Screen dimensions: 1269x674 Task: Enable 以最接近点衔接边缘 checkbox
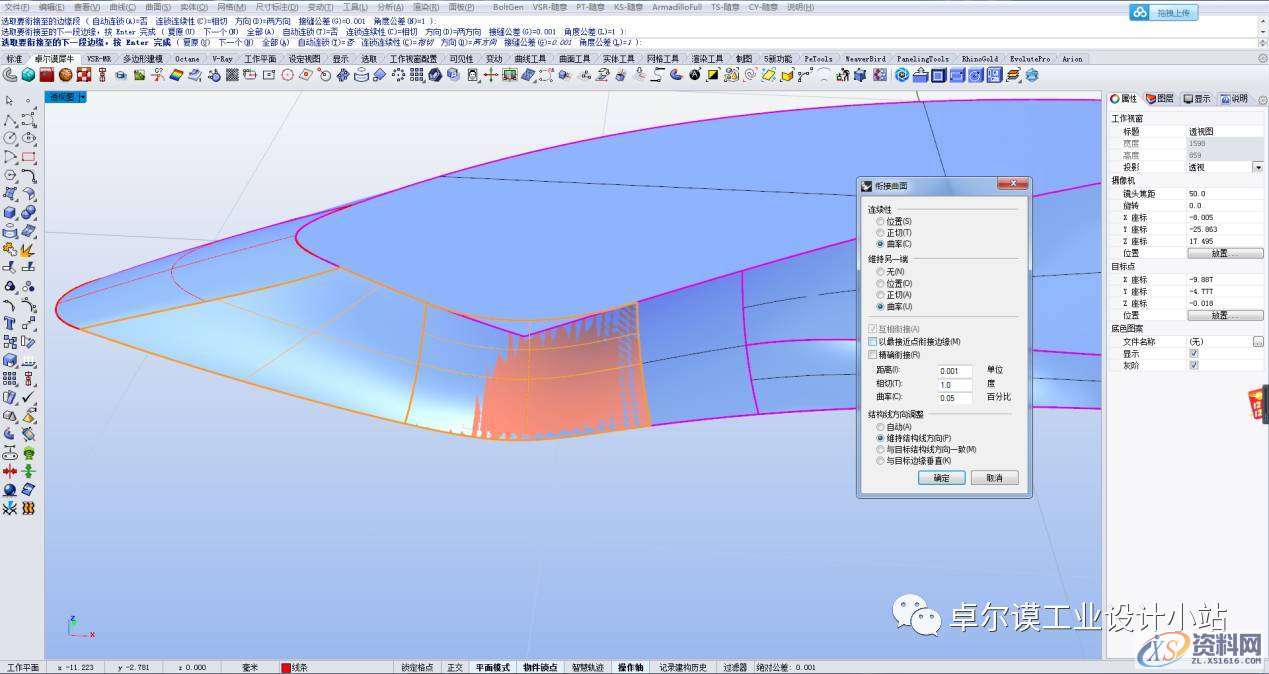(x=873, y=342)
